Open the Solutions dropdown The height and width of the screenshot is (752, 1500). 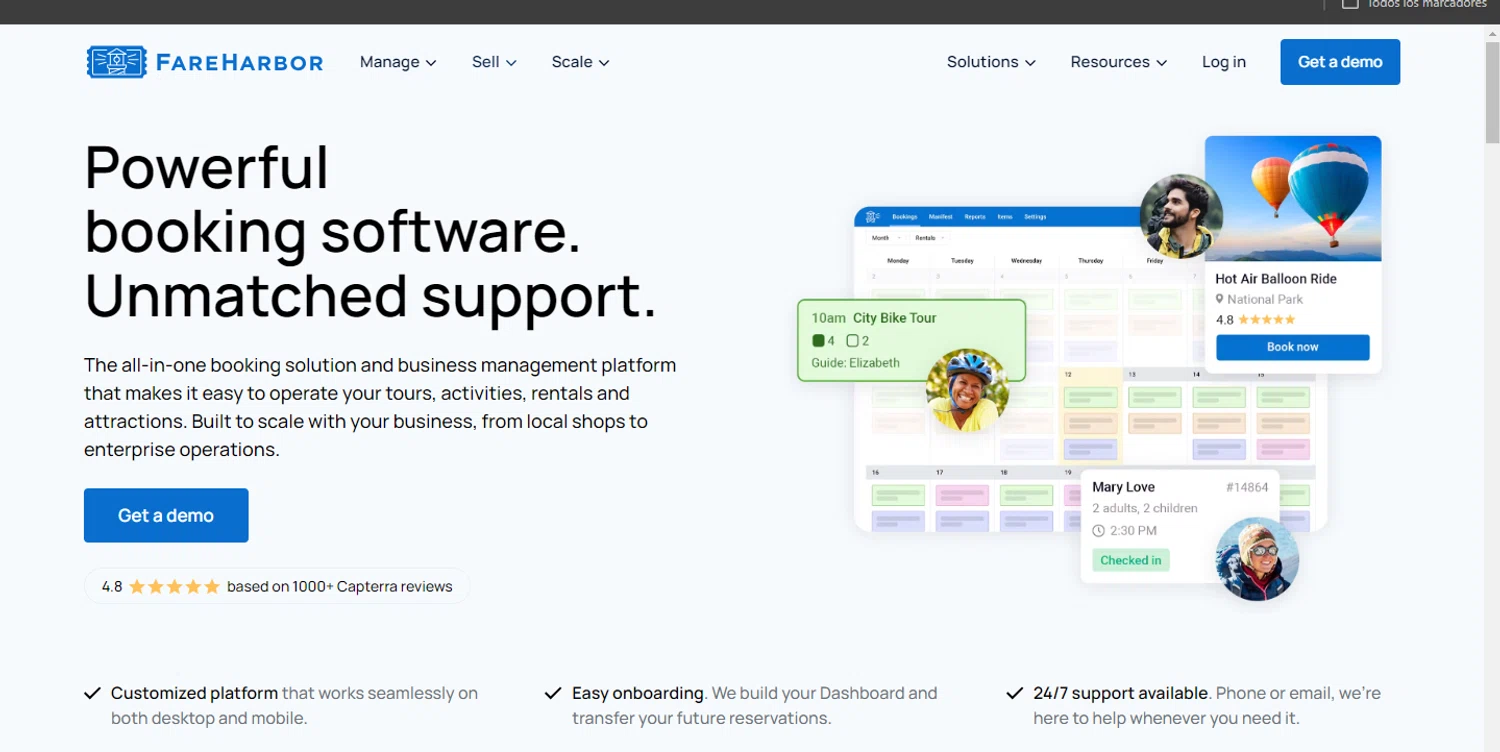991,62
